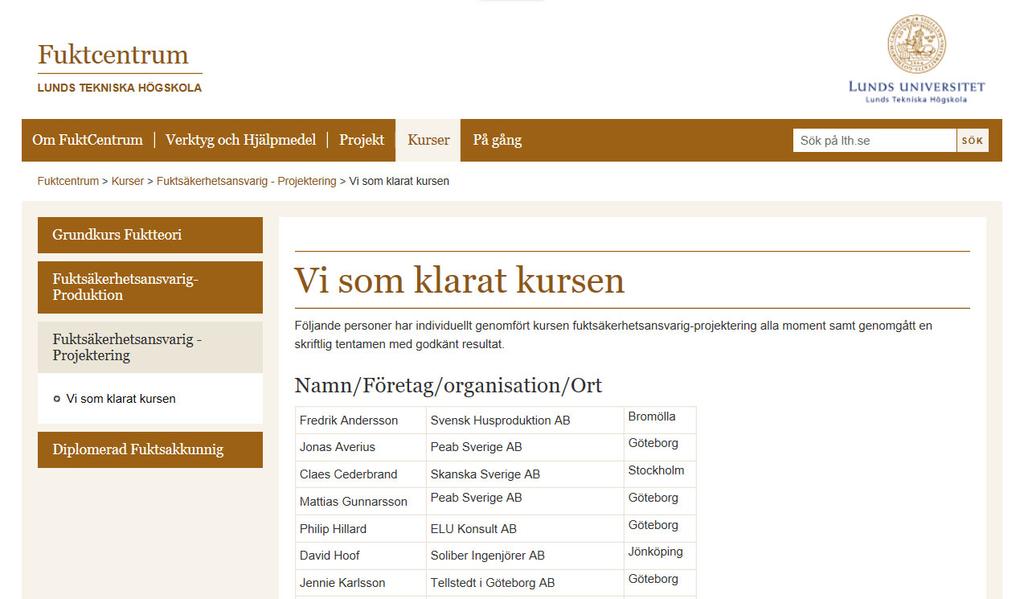Image resolution: width=1024 pixels, height=599 pixels.
Task: Select the David Hoof table cell
Action: tap(360, 555)
